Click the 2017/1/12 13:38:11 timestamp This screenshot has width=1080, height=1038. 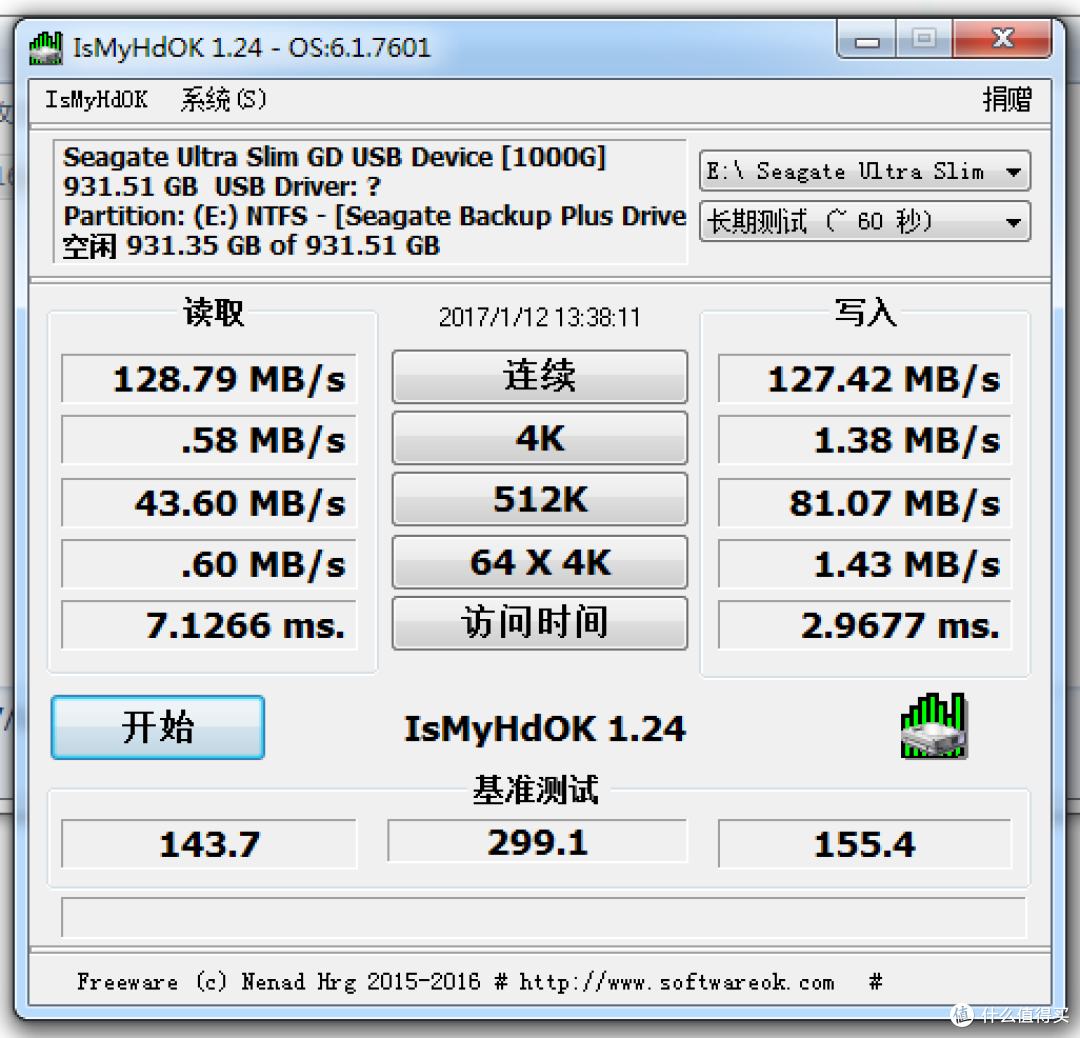pyautogui.click(x=539, y=317)
